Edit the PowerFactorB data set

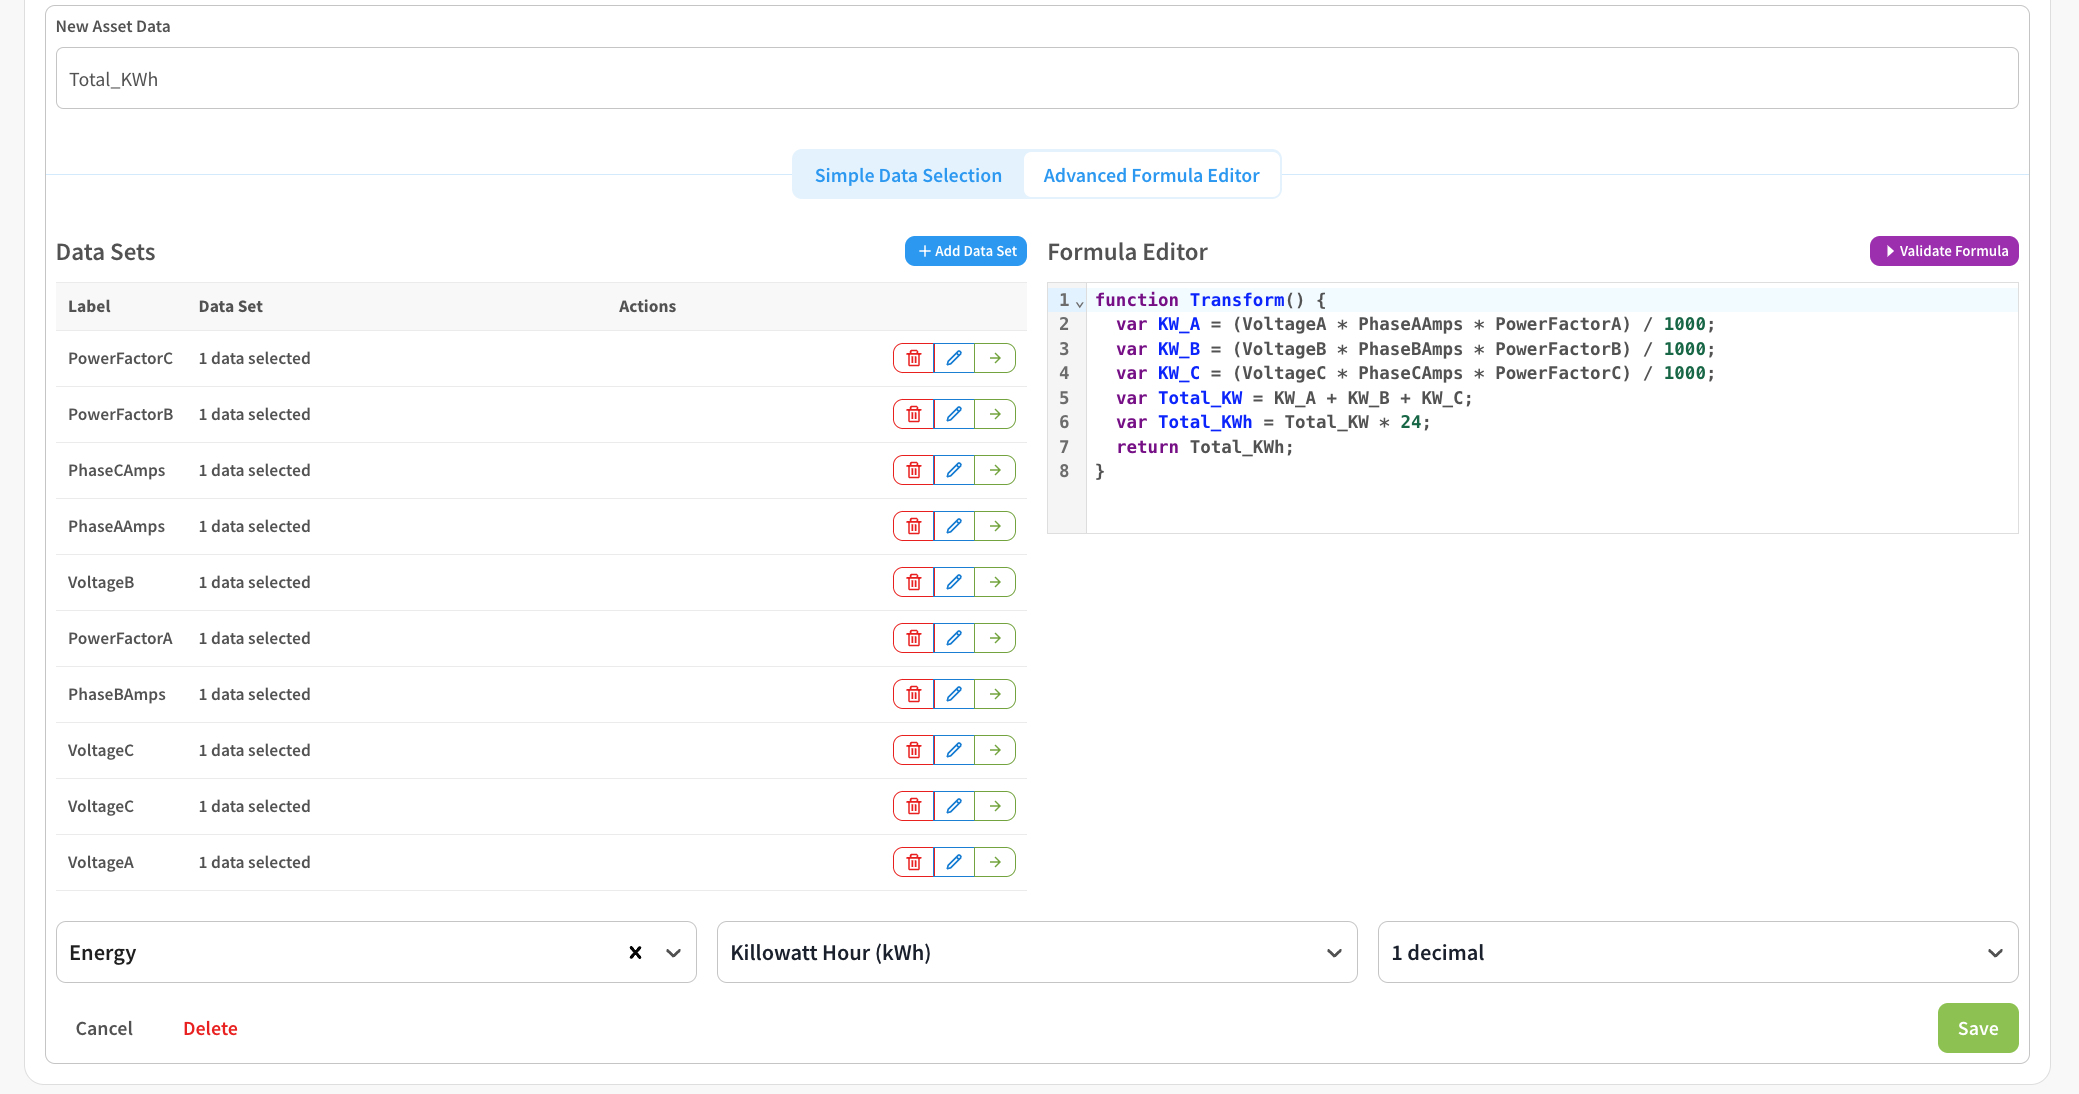coord(954,414)
